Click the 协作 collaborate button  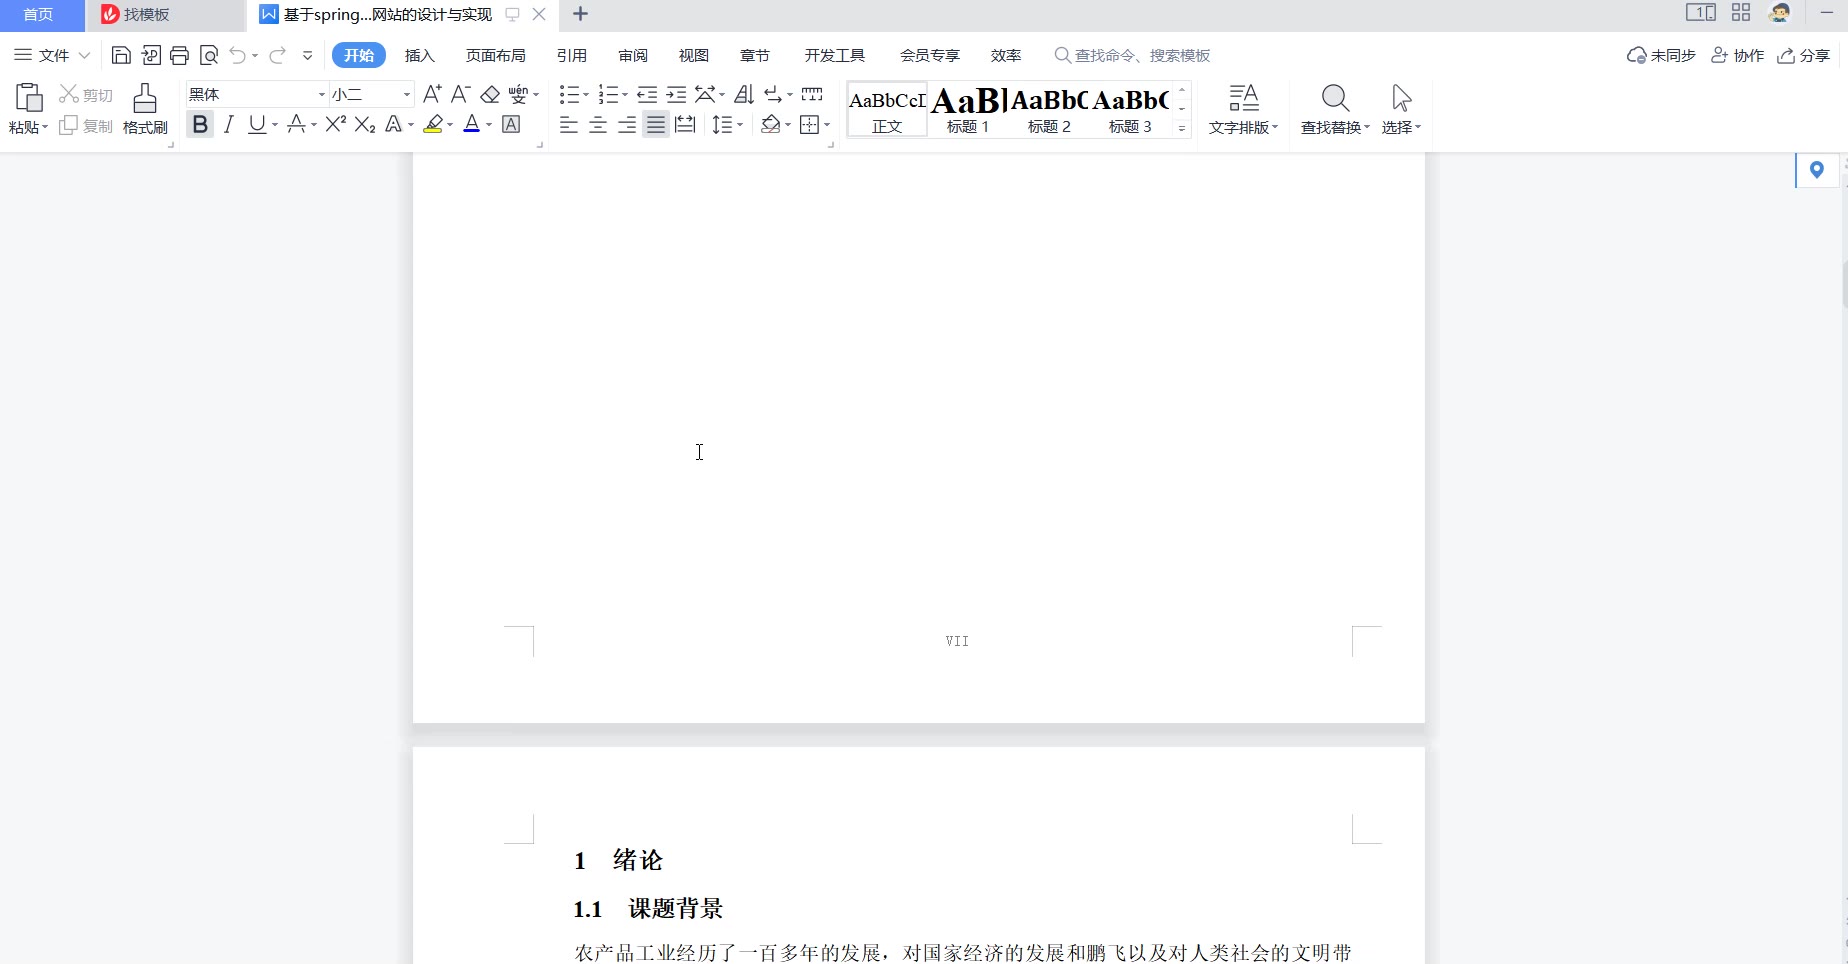[1738, 55]
